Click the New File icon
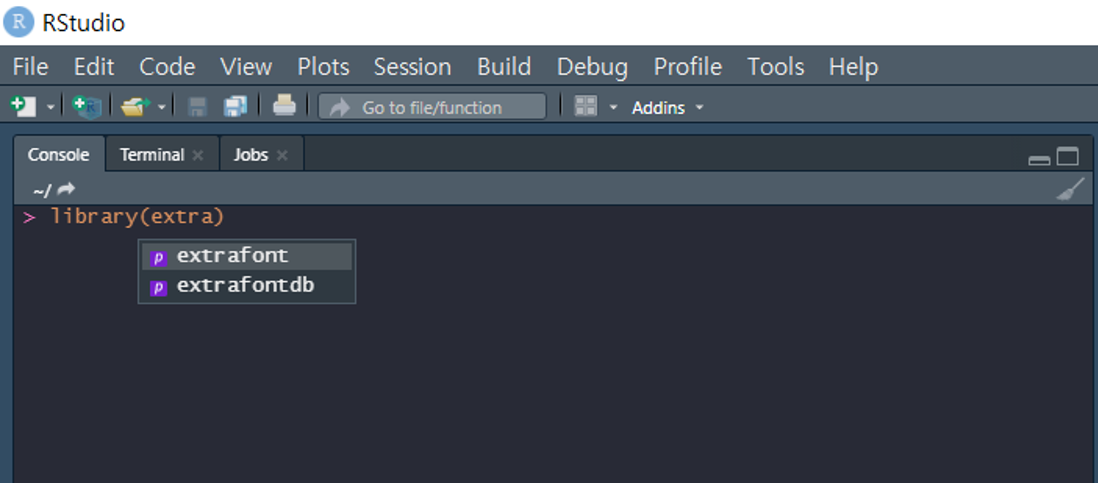Viewport: 1098px width, 483px height. (x=24, y=106)
